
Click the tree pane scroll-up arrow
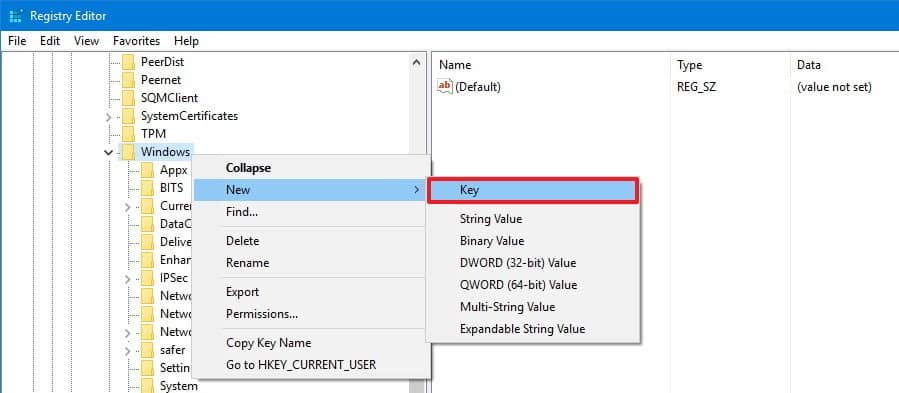tap(416, 62)
